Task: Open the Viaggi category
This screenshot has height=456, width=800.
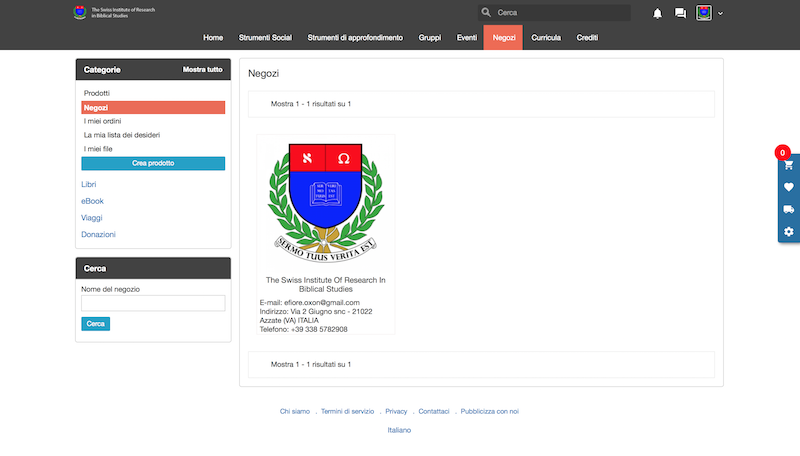Action: click(92, 218)
